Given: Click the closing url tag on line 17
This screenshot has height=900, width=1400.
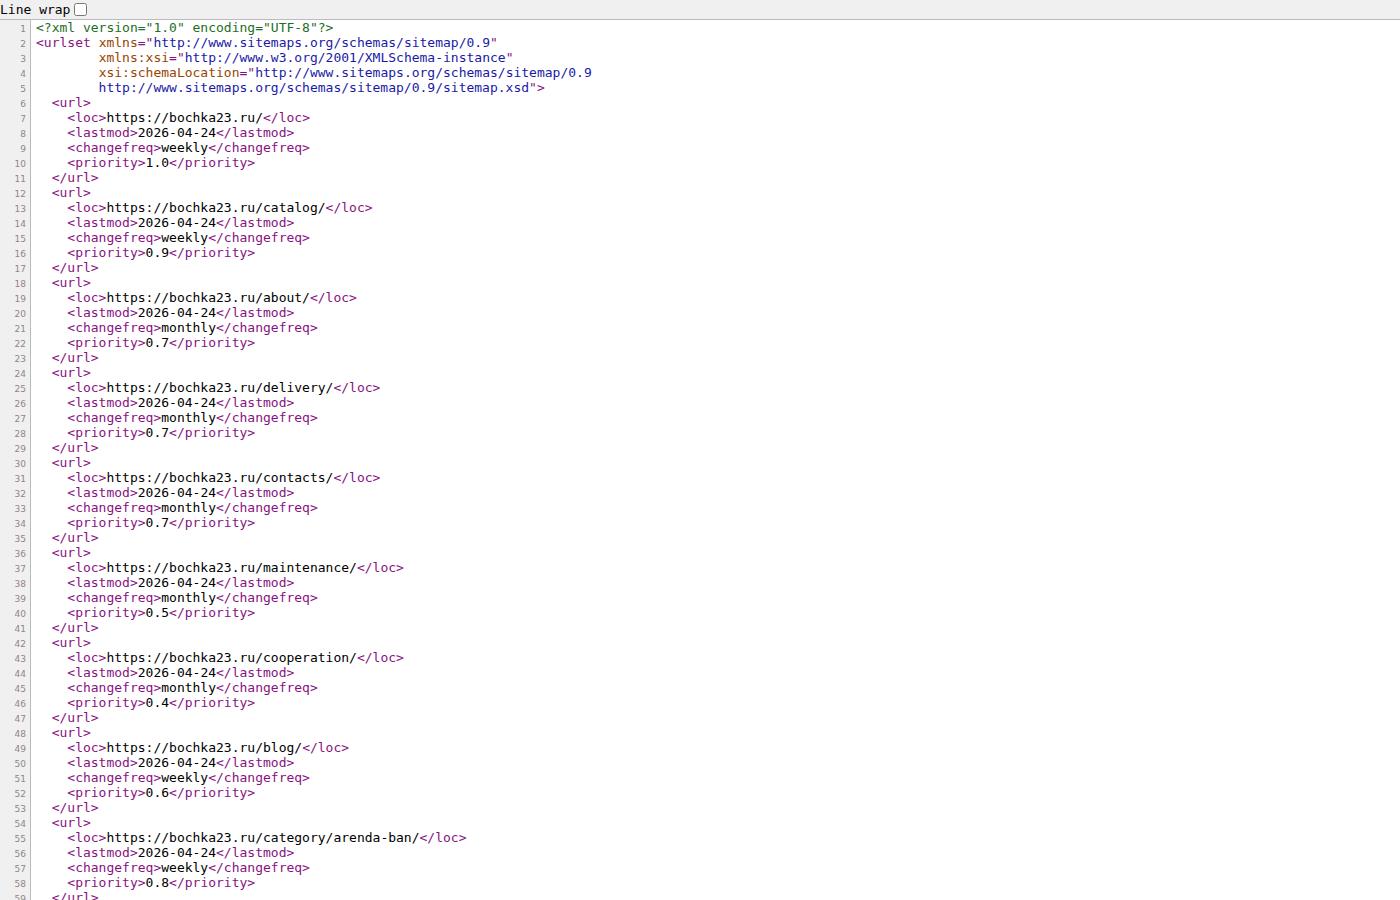Looking at the screenshot, I should point(75,268).
